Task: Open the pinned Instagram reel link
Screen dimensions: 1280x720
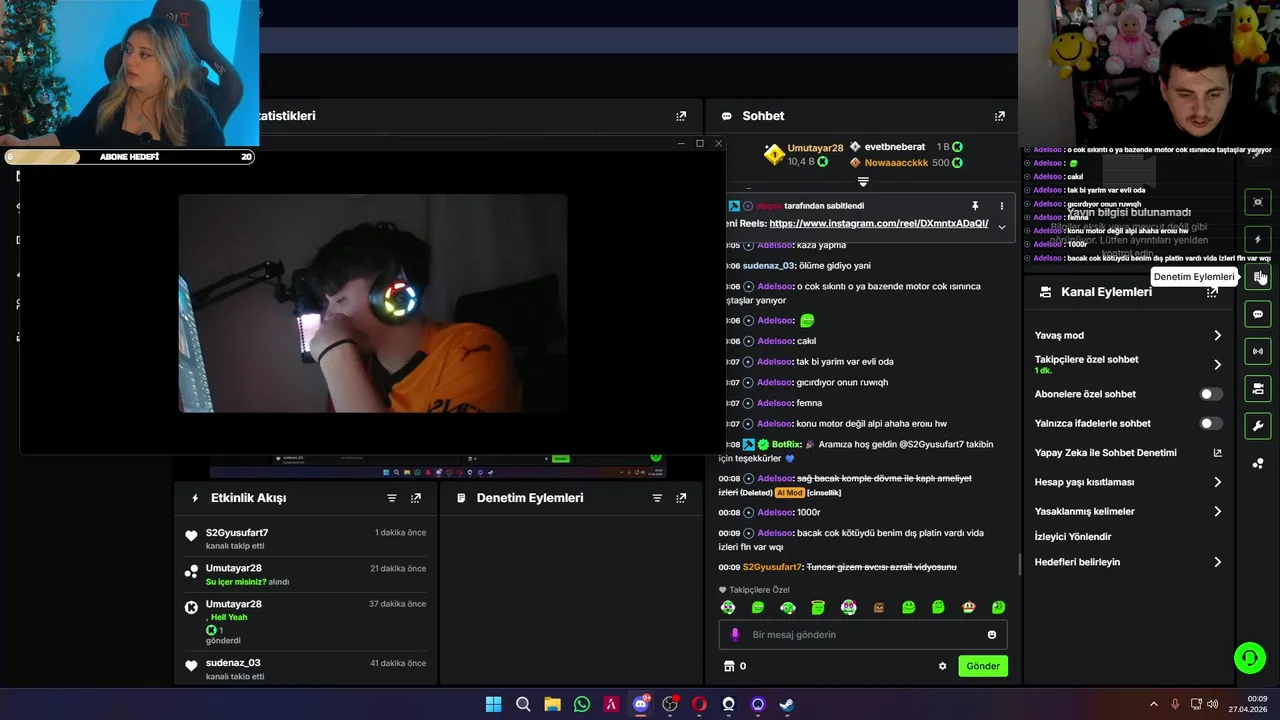Action: pos(878,223)
